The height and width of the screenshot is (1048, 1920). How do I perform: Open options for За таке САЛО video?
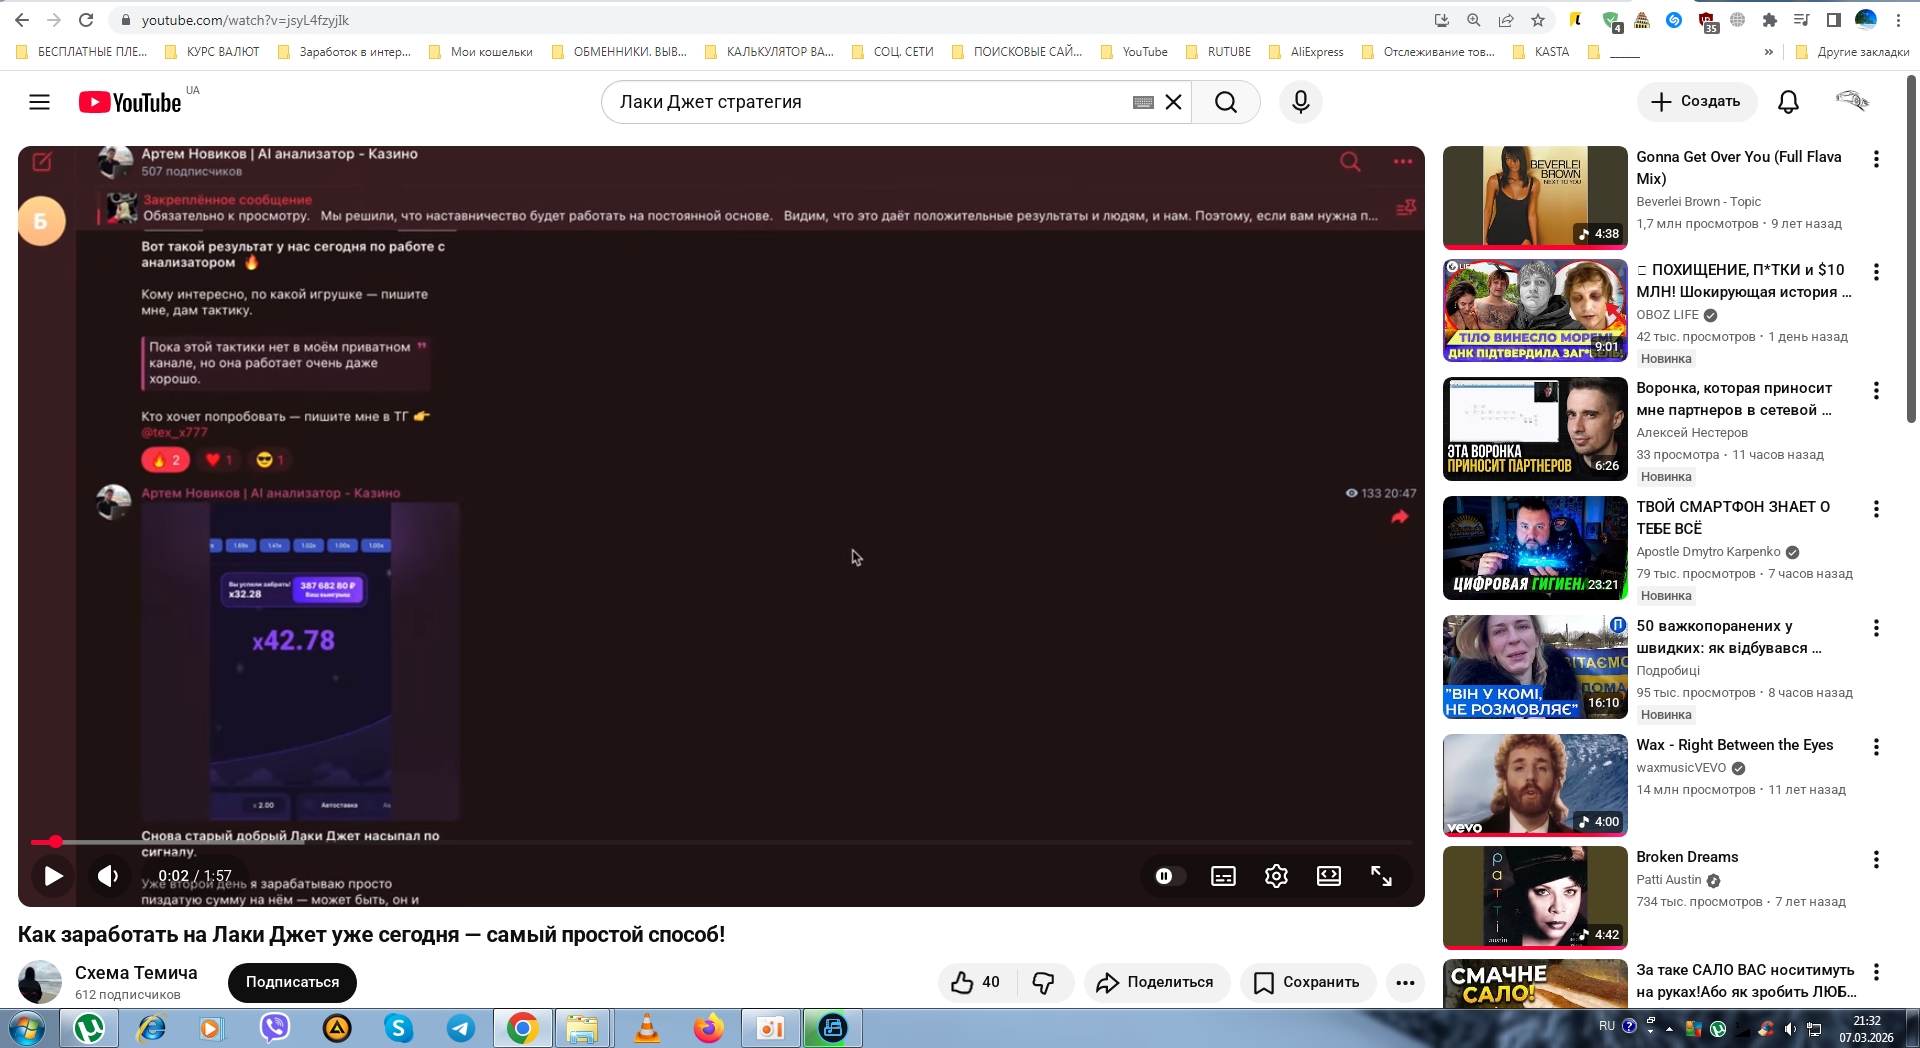(1876, 972)
